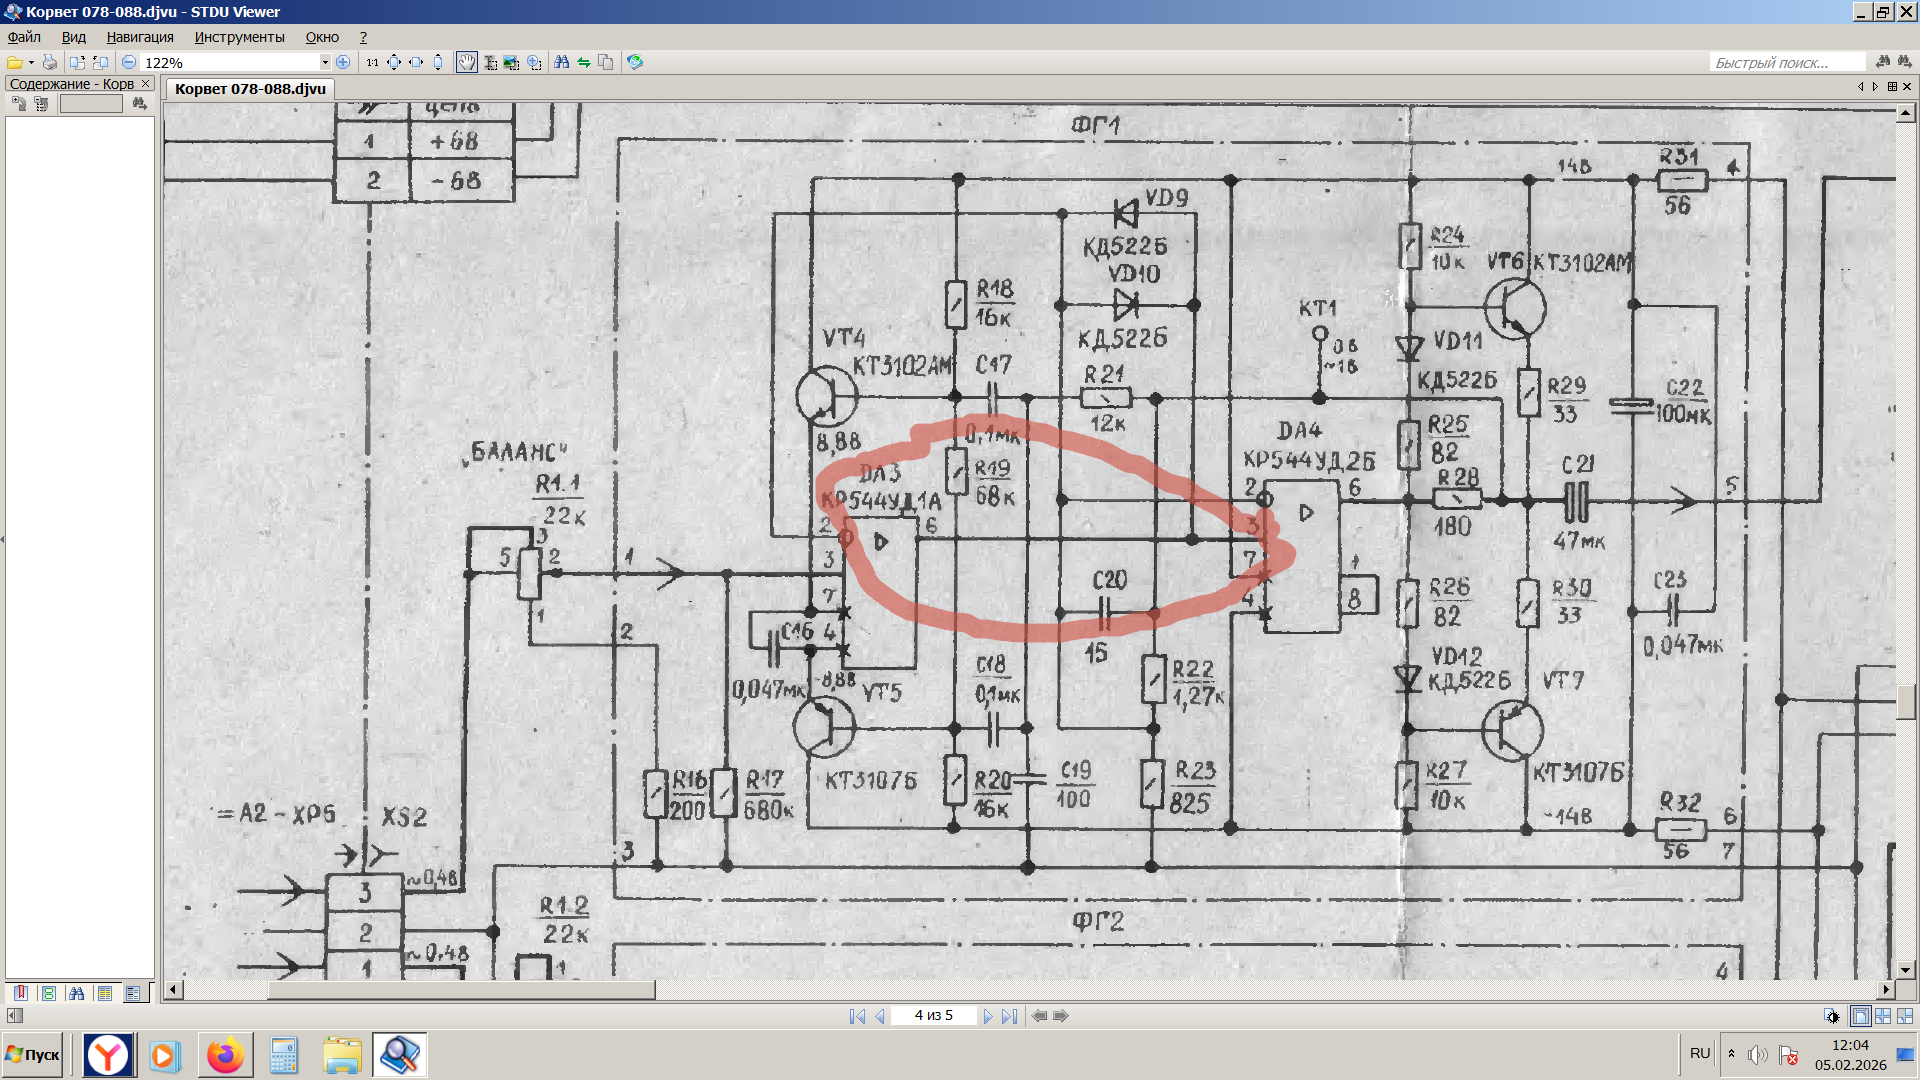1920x1080 pixels.
Task: Select the image selection tool icon
Action: pos(511,62)
